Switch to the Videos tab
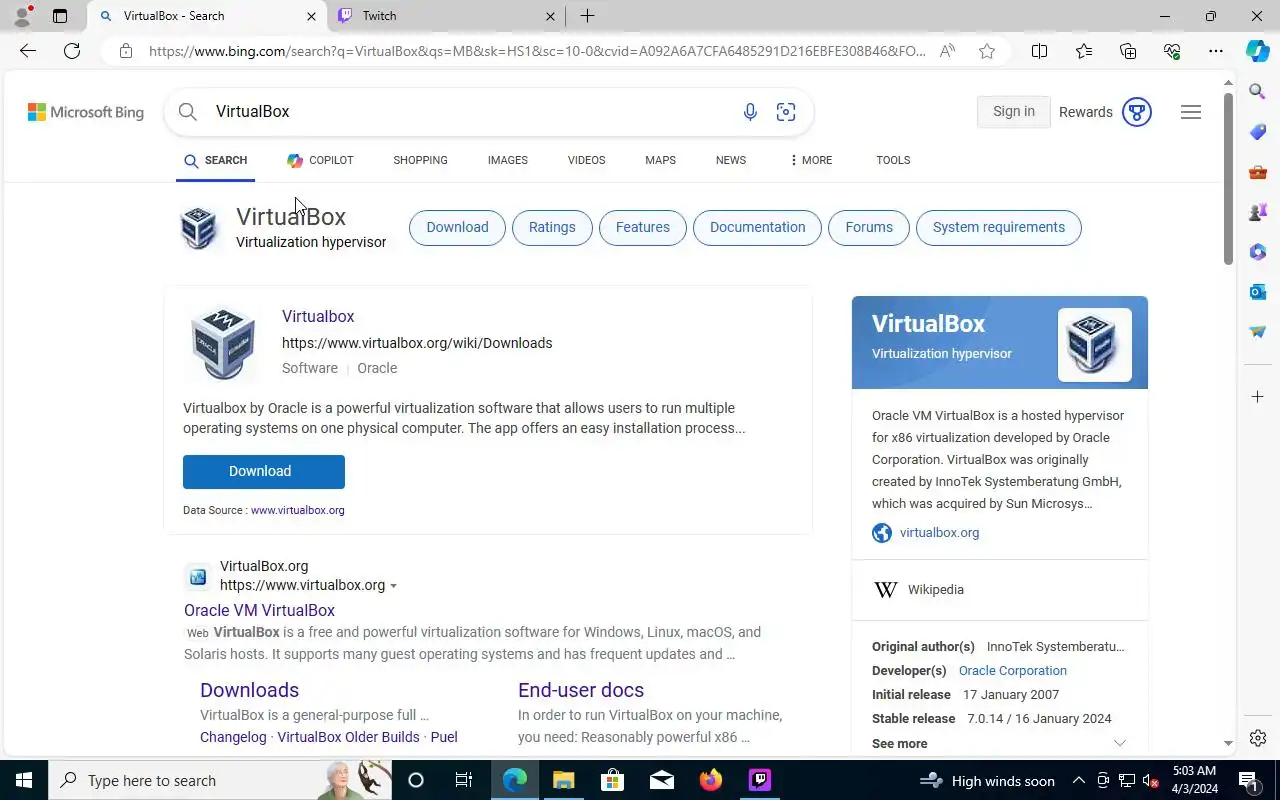This screenshot has height=800, width=1280. pyautogui.click(x=586, y=160)
